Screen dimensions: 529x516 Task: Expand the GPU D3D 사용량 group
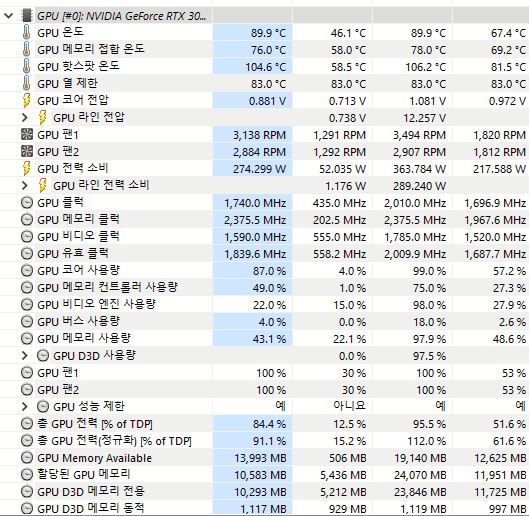point(24,355)
